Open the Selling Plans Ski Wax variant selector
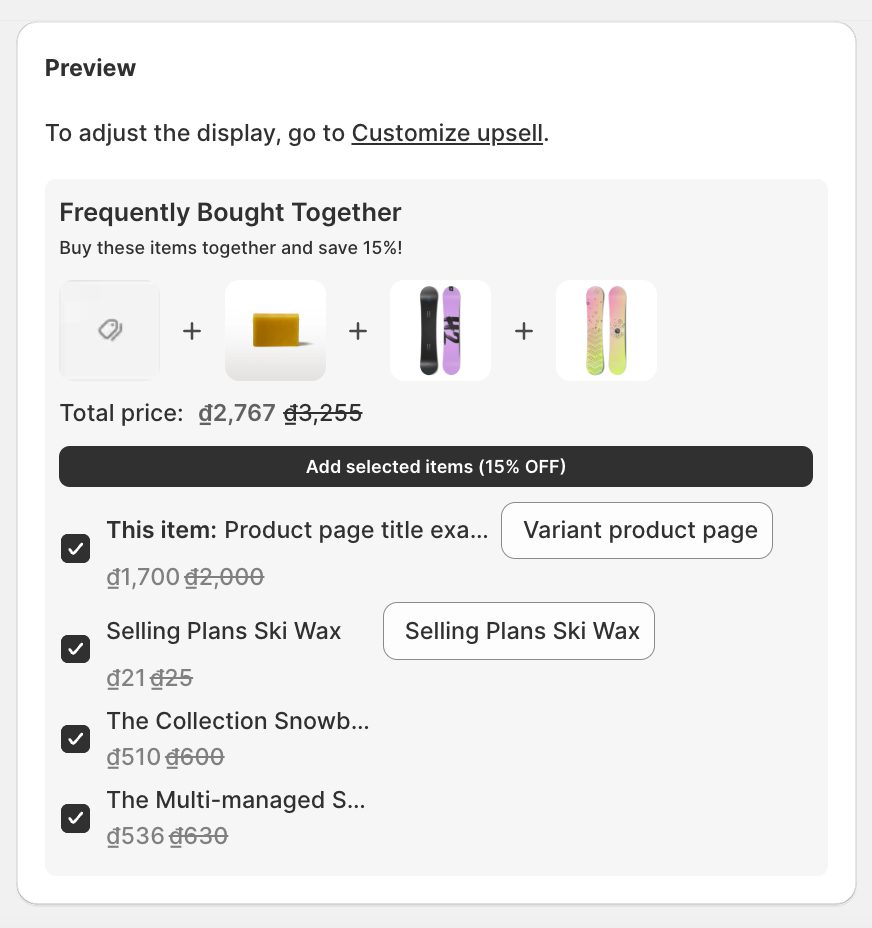872x928 pixels. click(x=518, y=631)
